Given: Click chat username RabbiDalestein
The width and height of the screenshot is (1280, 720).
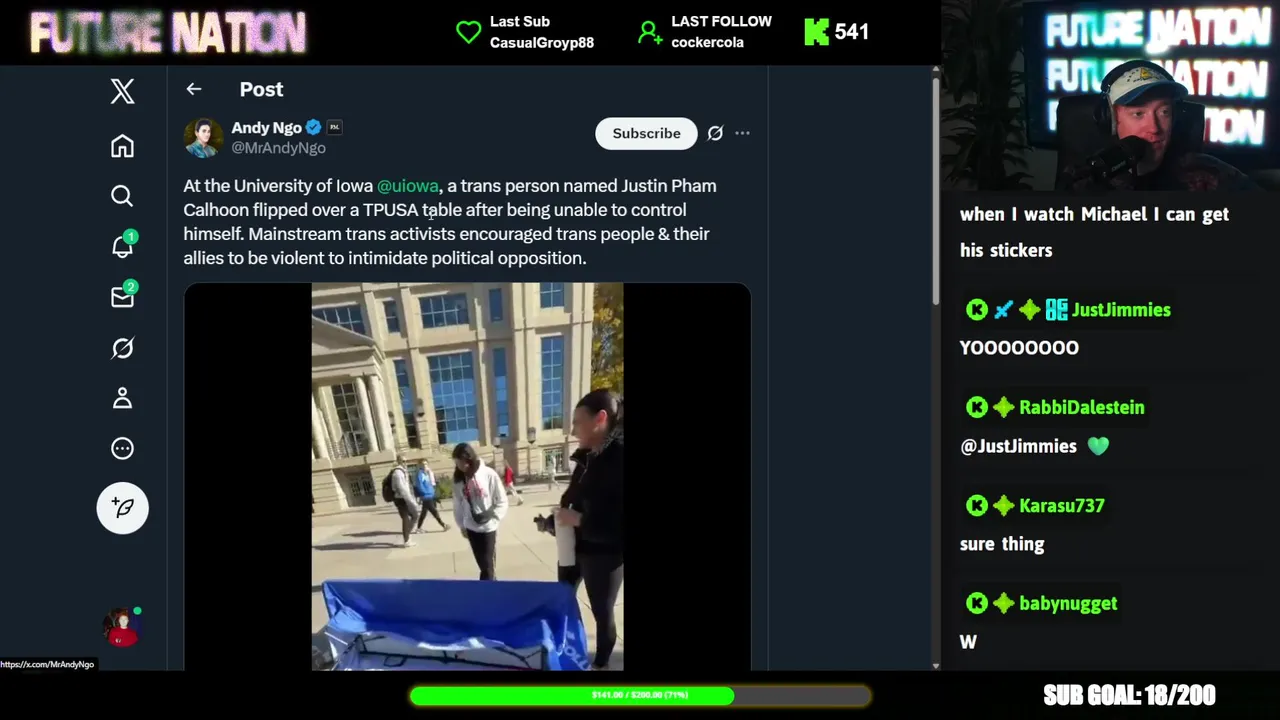Looking at the screenshot, I should click(x=1082, y=407).
